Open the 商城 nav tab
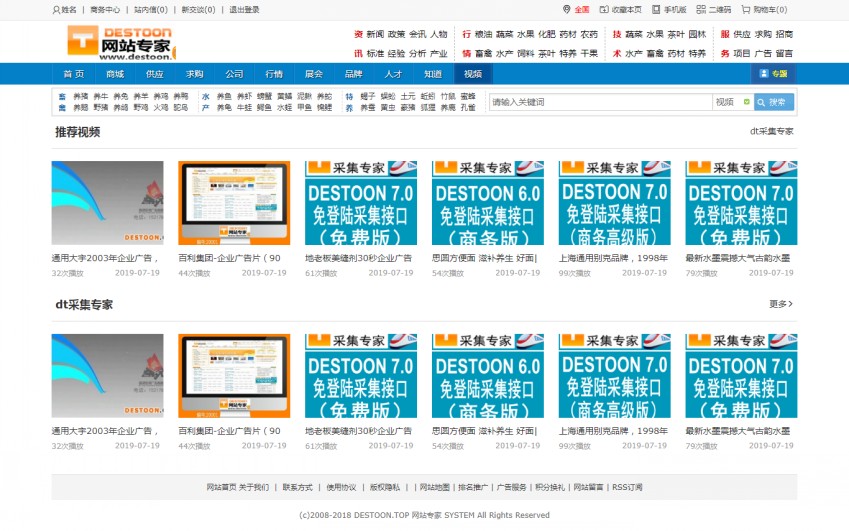 coord(115,74)
